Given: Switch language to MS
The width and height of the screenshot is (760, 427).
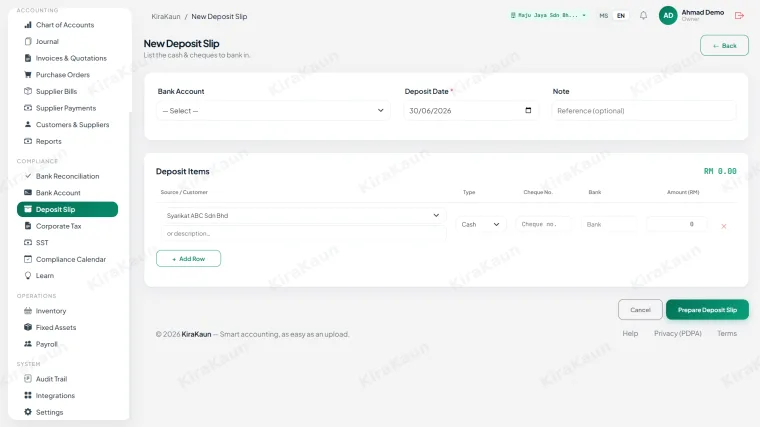Looking at the screenshot, I should coord(603,16).
